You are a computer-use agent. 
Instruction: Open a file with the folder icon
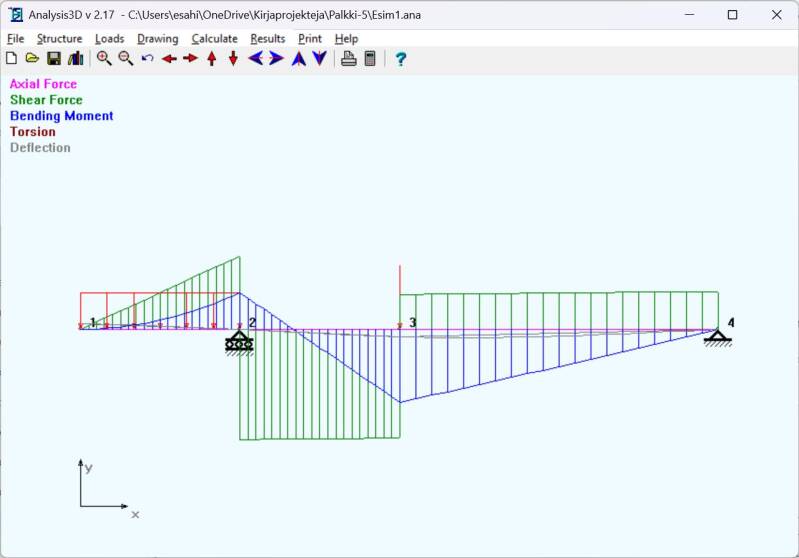[32, 59]
